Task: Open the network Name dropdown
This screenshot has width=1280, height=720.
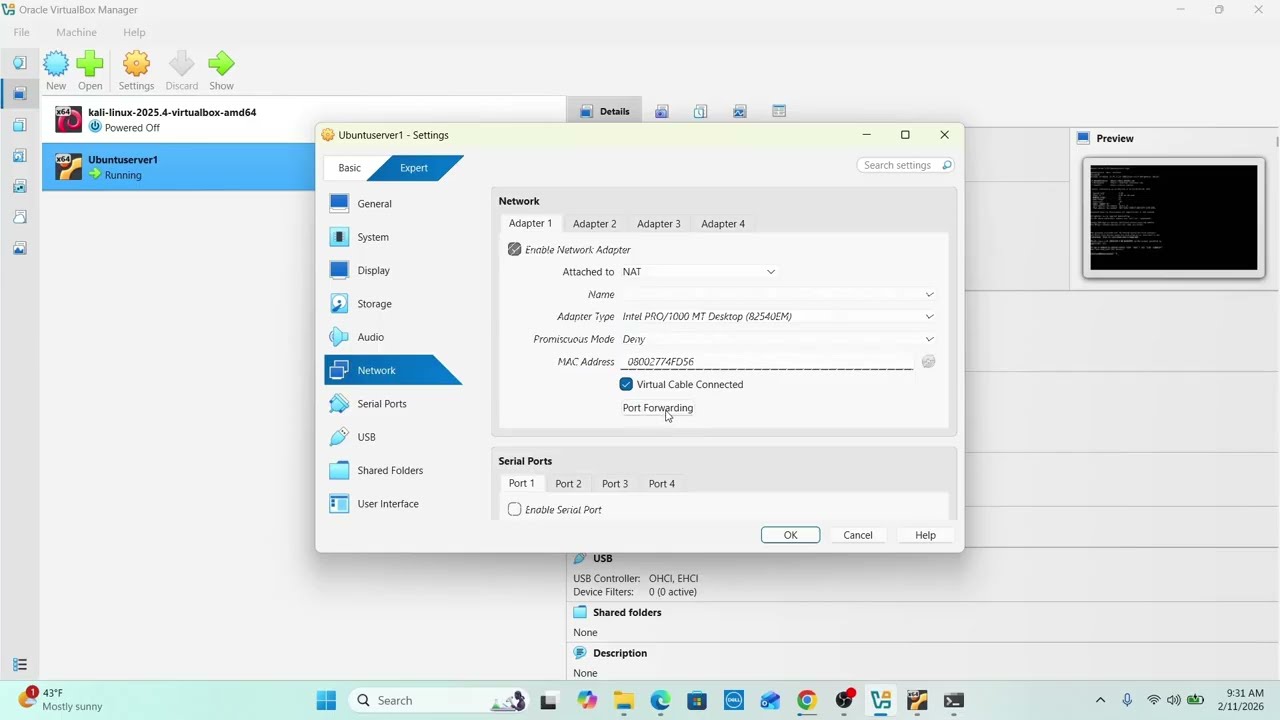Action: coord(778,294)
